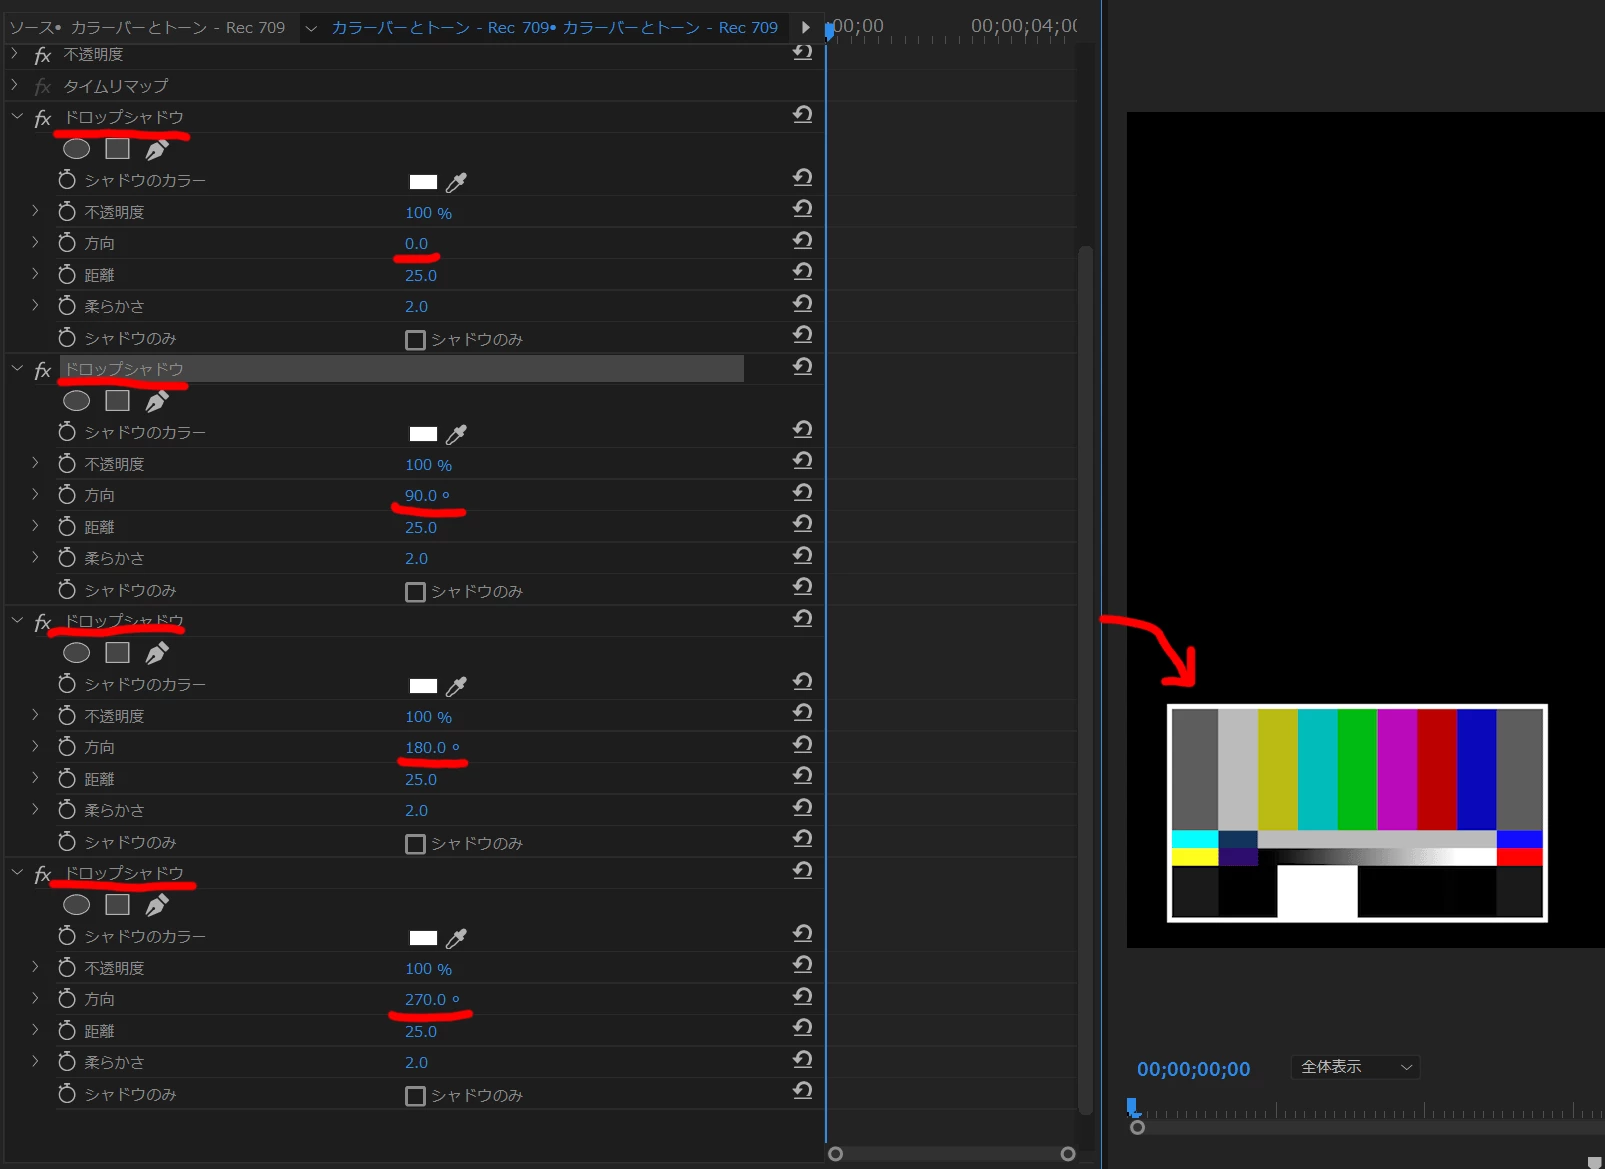The width and height of the screenshot is (1605, 1169).
Task: Collapse the third ドロップシャドウ effect
Action: pos(17,621)
